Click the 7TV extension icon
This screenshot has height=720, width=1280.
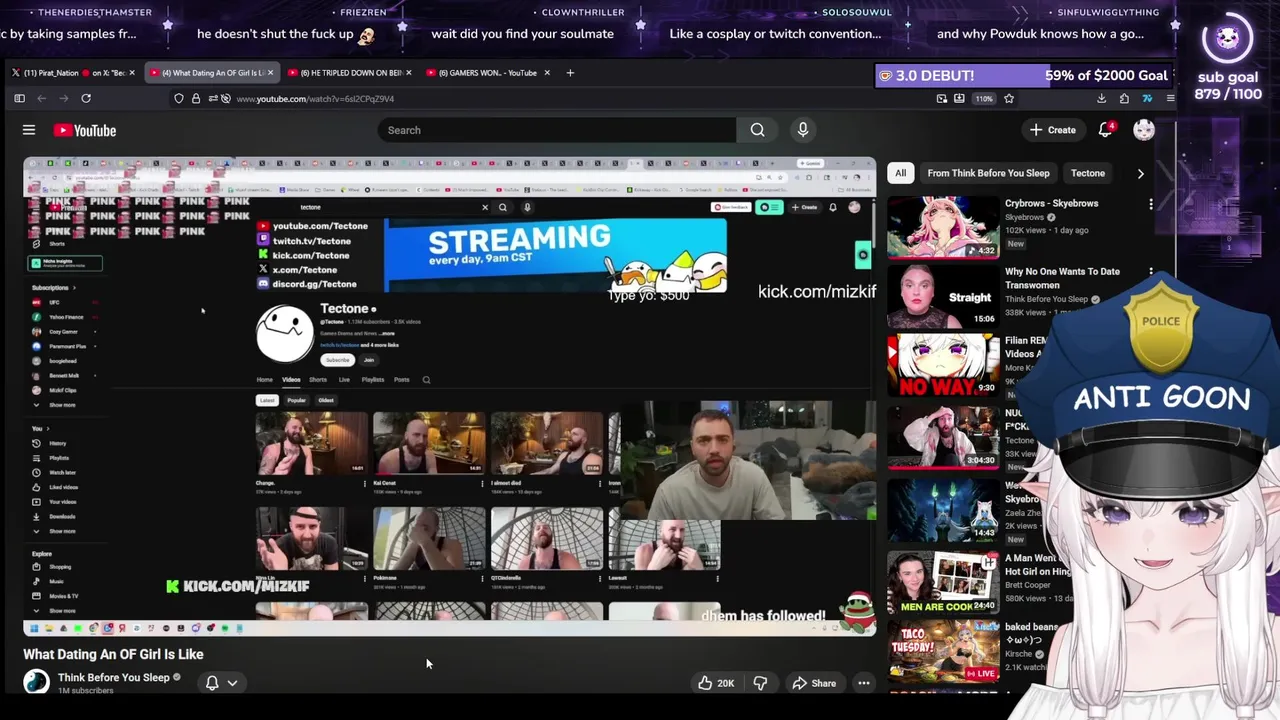[1147, 98]
